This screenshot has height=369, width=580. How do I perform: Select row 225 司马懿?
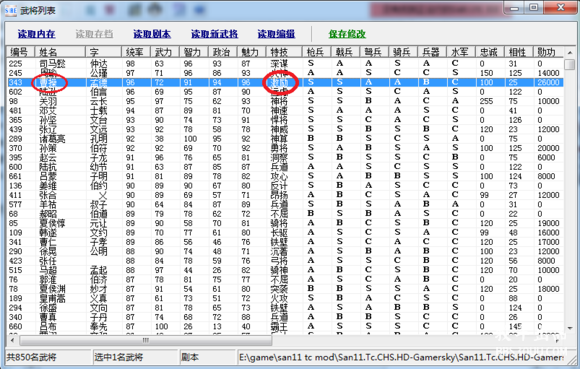coord(285,64)
